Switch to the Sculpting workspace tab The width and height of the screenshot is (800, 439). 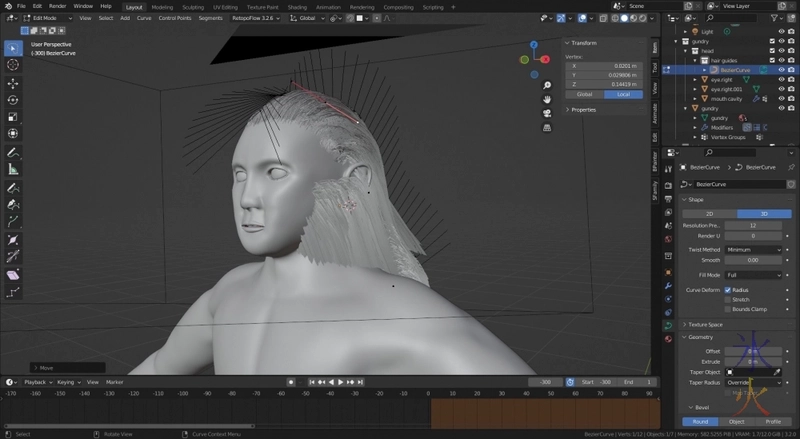(192, 6)
